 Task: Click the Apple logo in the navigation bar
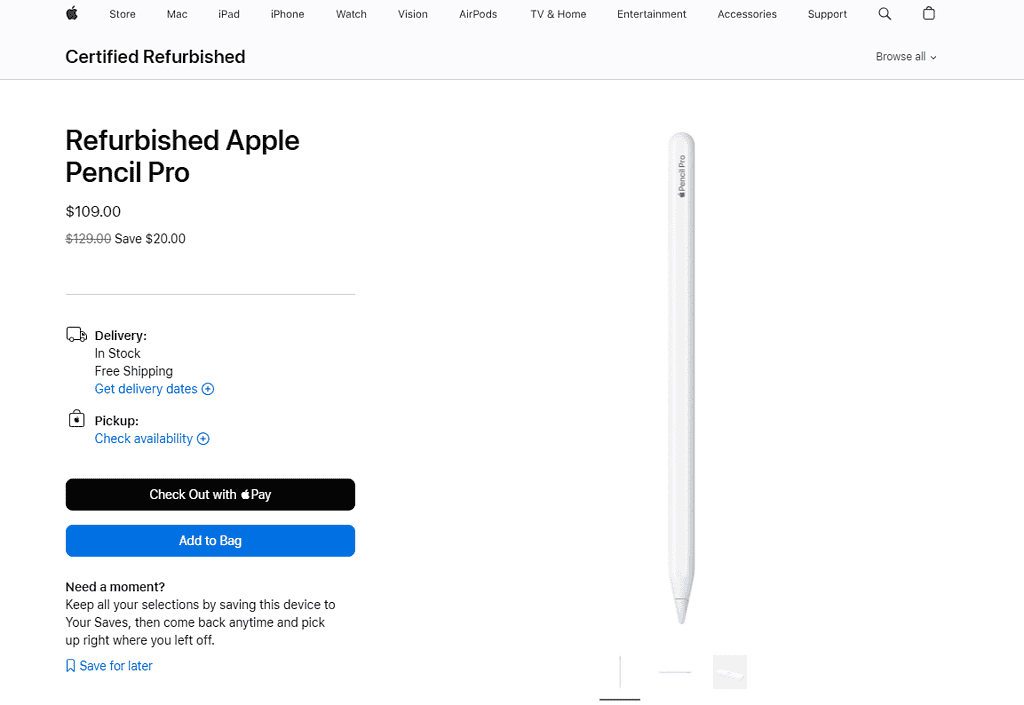click(71, 14)
